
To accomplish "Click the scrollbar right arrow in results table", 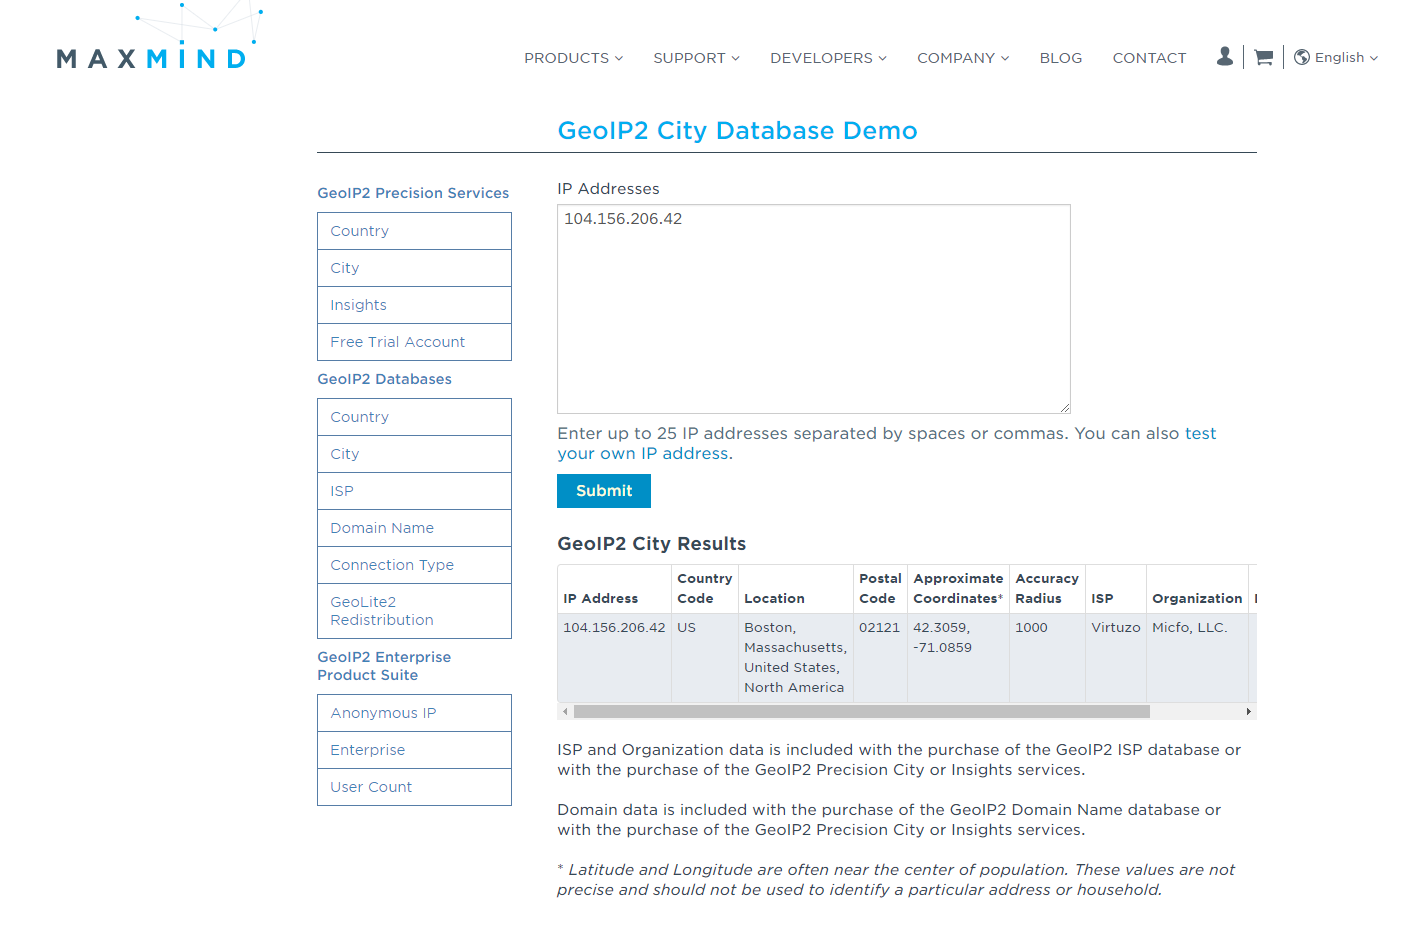I will pyautogui.click(x=1248, y=712).
